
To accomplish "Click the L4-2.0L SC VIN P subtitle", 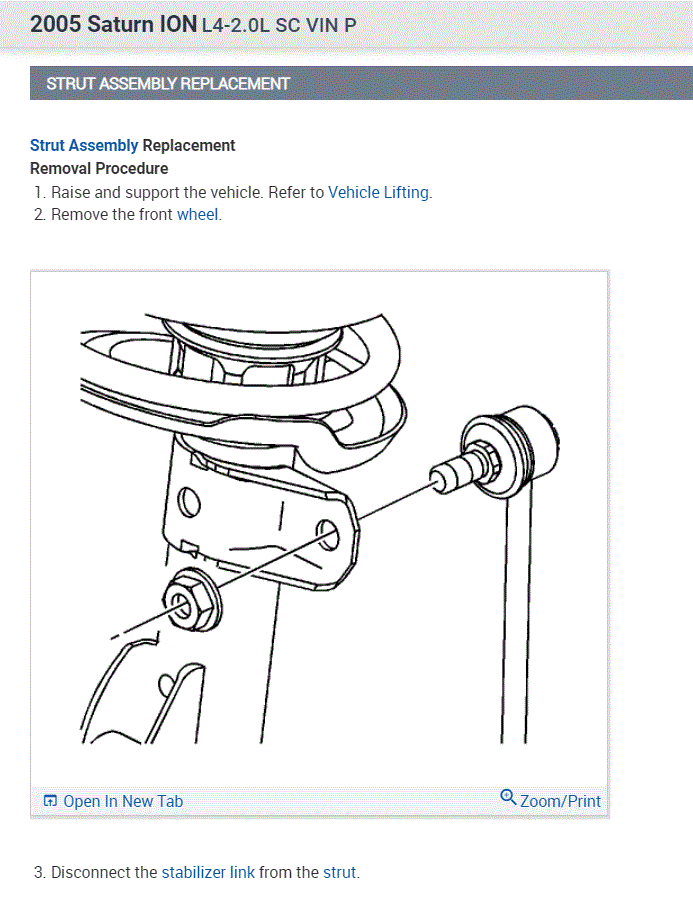I will (279, 26).
